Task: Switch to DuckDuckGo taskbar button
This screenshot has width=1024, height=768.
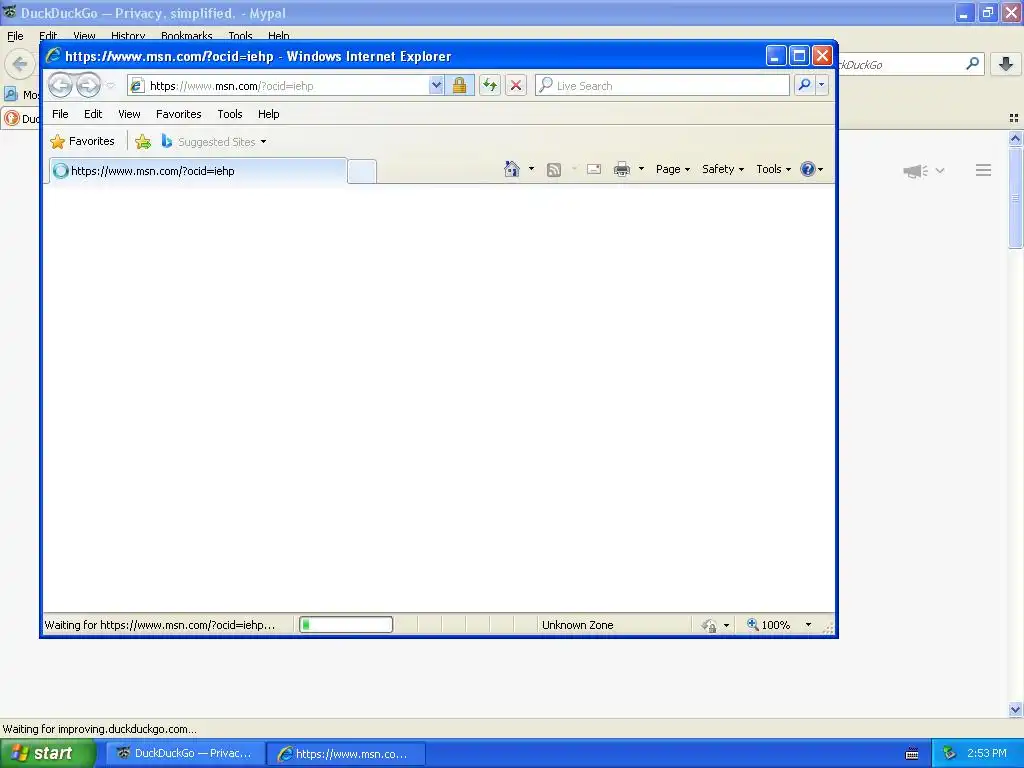Action: pyautogui.click(x=185, y=753)
